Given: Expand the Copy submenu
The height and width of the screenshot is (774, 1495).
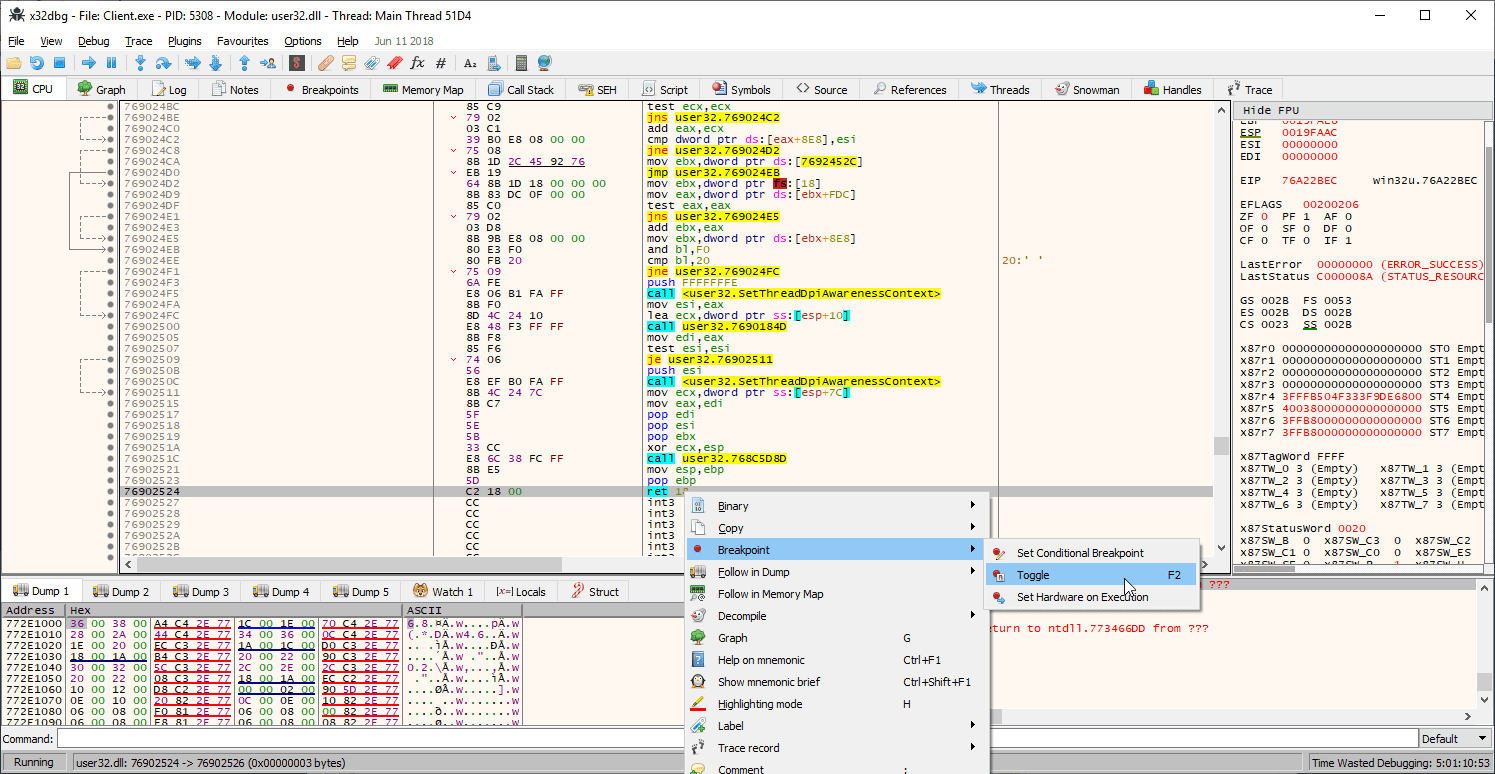Looking at the screenshot, I should tap(836, 528).
